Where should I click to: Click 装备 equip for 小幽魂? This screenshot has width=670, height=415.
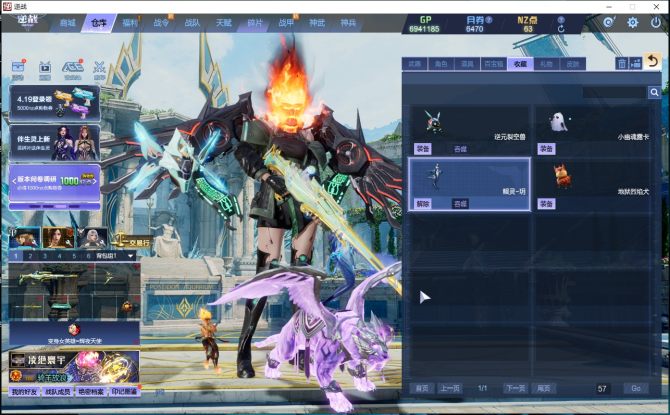pos(546,149)
